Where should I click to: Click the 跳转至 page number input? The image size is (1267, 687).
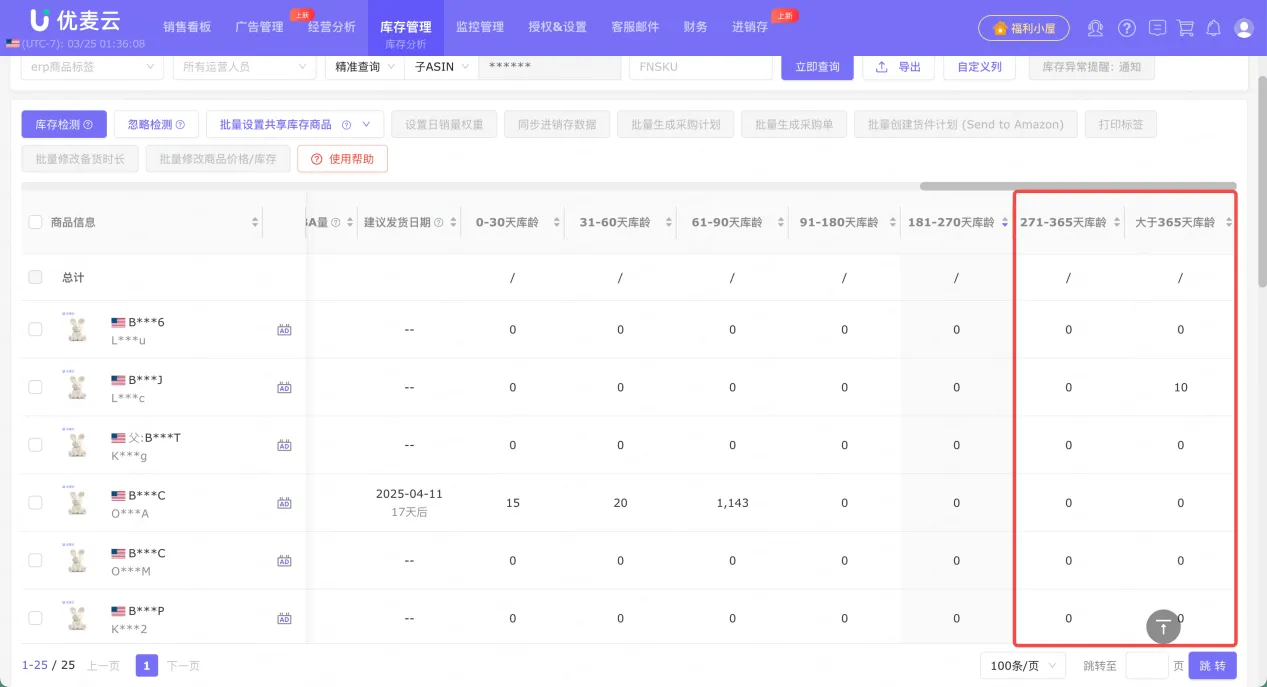pyautogui.click(x=1147, y=665)
